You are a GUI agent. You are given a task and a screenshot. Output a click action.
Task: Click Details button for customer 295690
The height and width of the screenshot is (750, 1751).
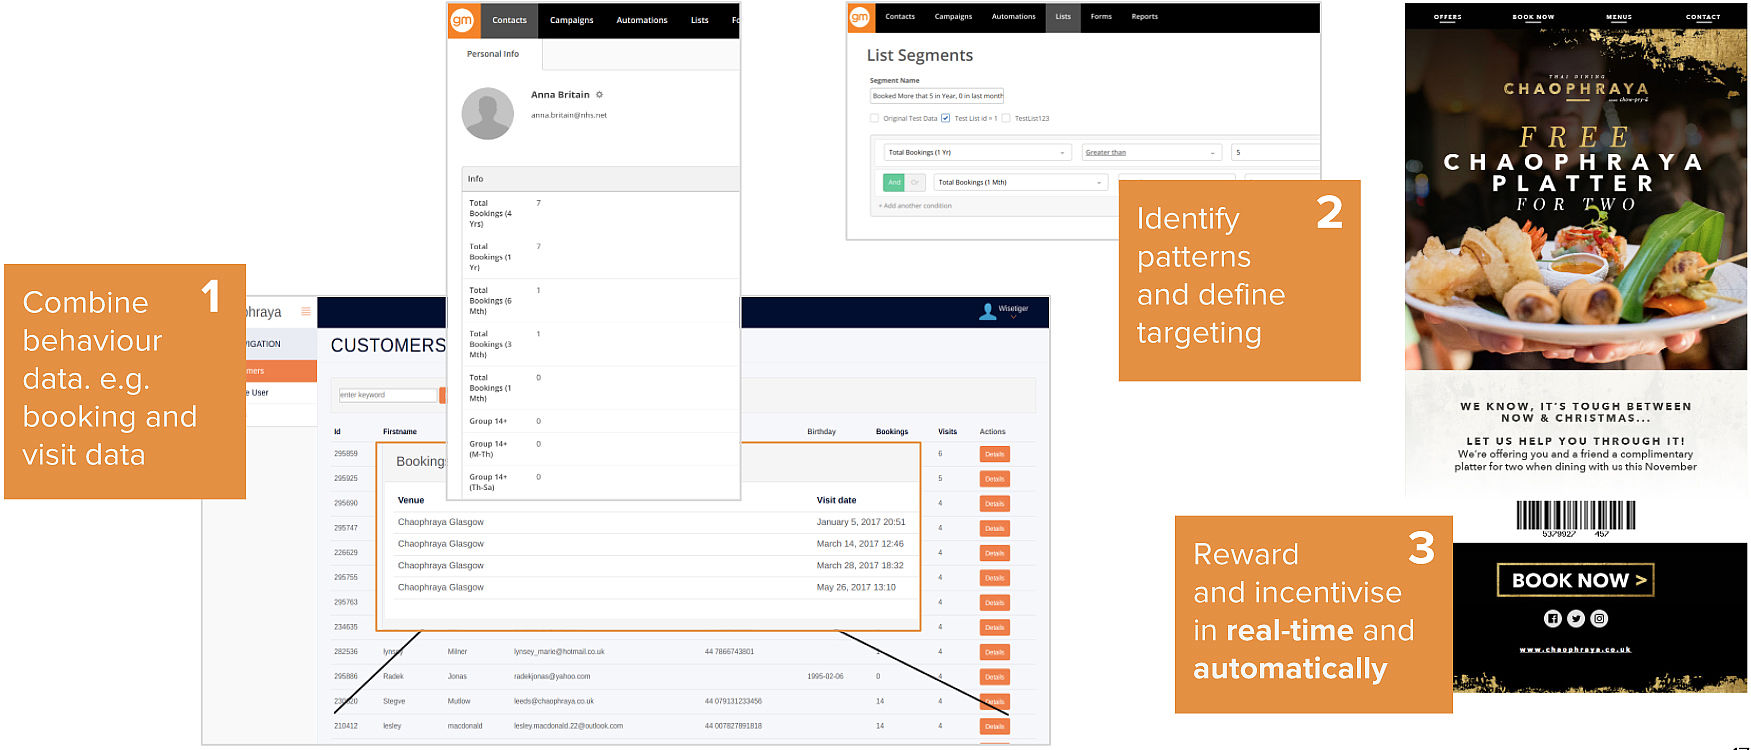click(x=994, y=504)
